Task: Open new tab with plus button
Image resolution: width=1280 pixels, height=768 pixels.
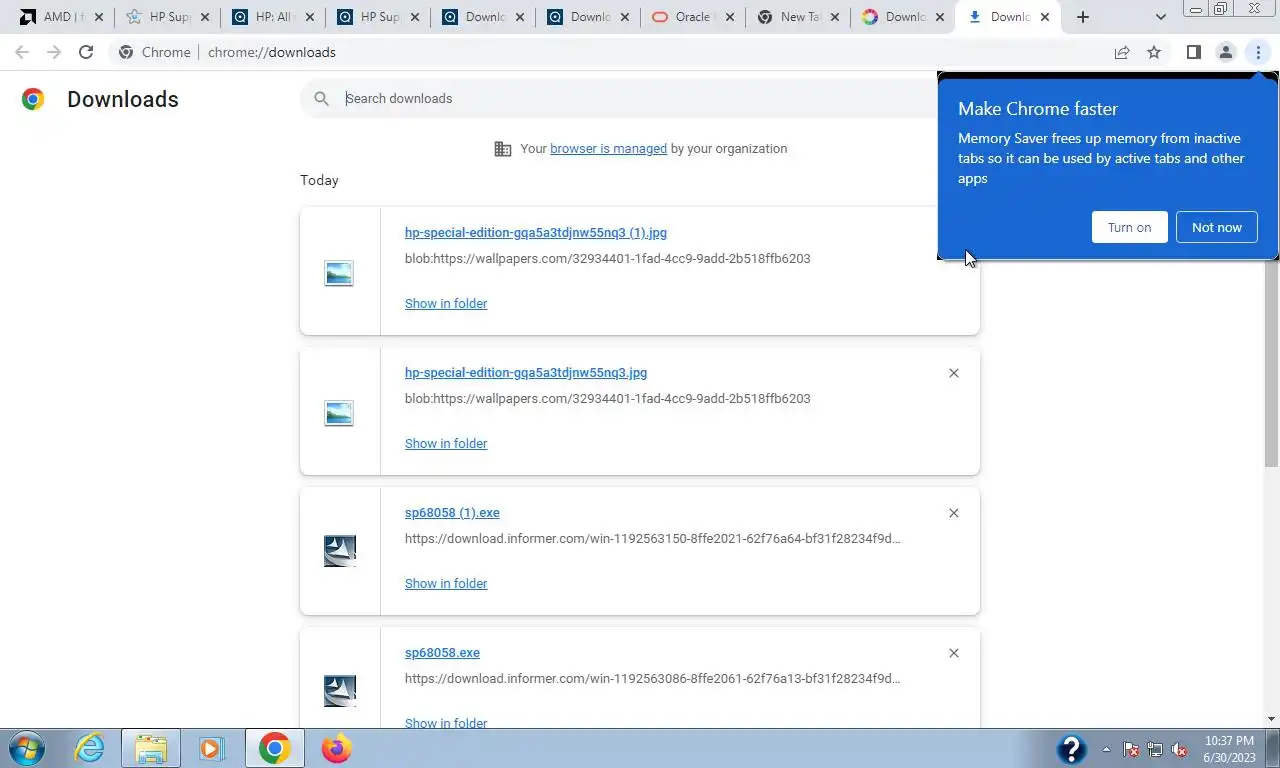Action: 1082,17
